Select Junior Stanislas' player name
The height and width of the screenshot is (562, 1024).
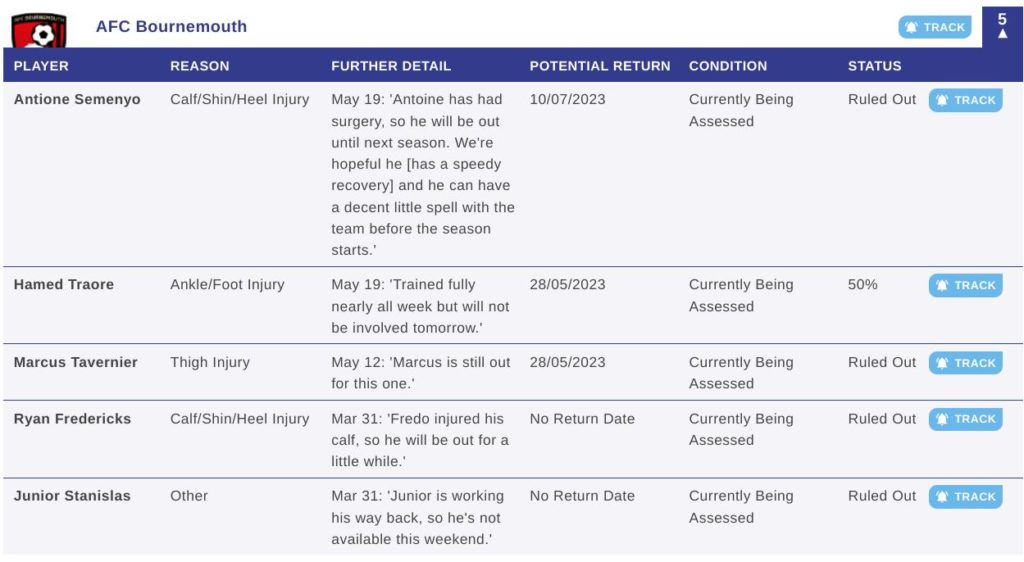(72, 496)
